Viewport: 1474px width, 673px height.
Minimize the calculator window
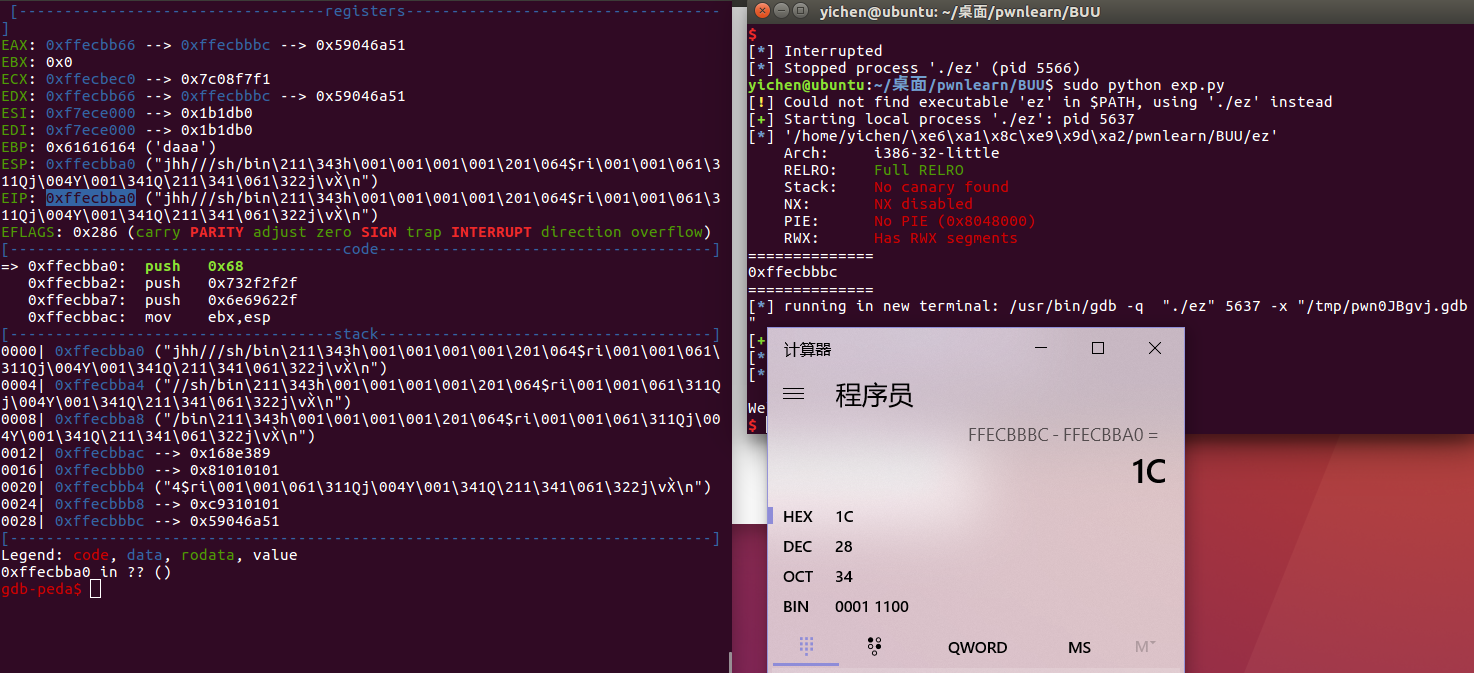[x=1041, y=348]
